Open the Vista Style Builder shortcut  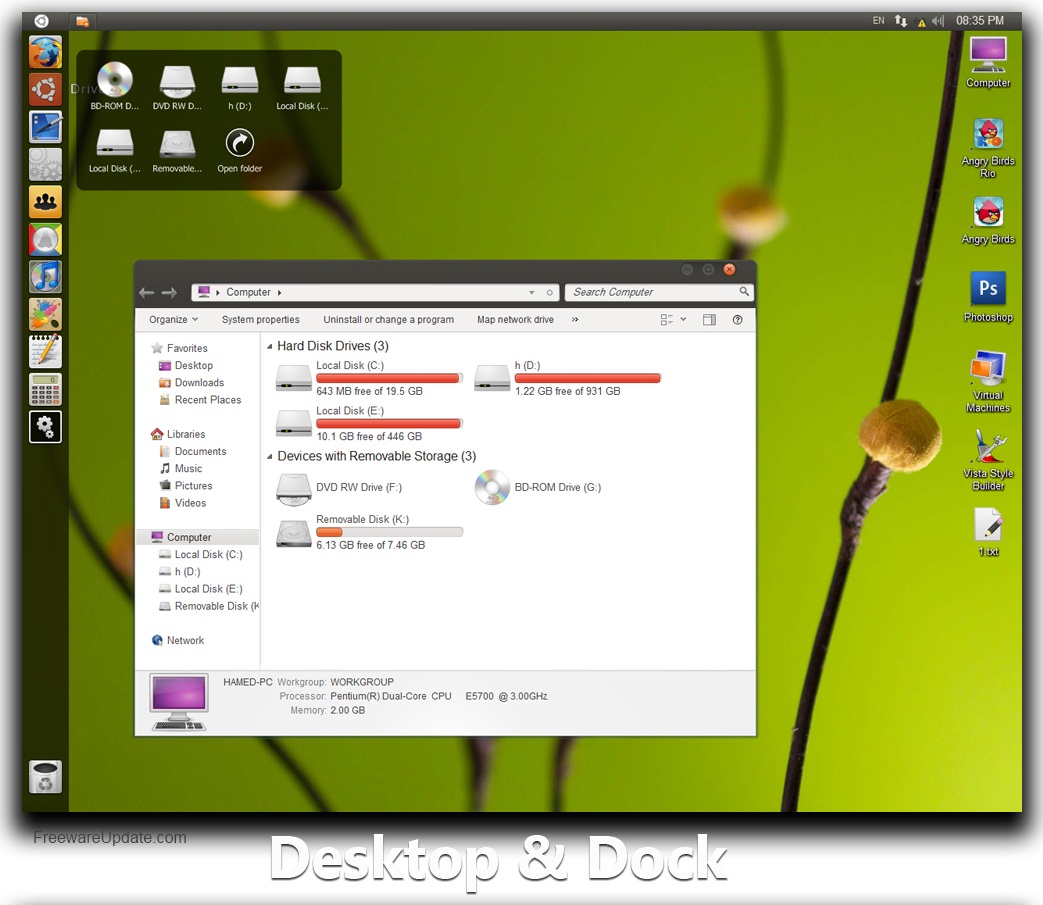pyautogui.click(x=987, y=447)
